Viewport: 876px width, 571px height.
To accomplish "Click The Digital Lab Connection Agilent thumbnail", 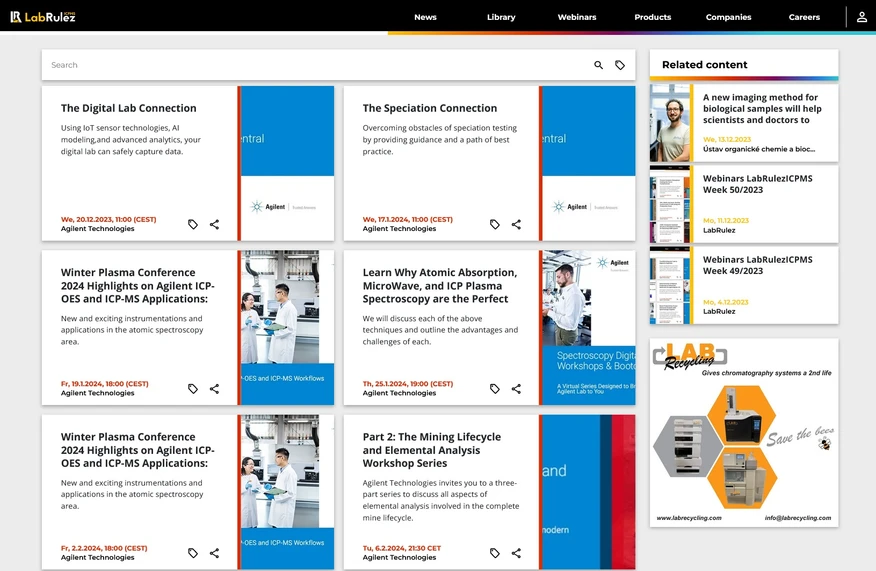I will (285, 163).
